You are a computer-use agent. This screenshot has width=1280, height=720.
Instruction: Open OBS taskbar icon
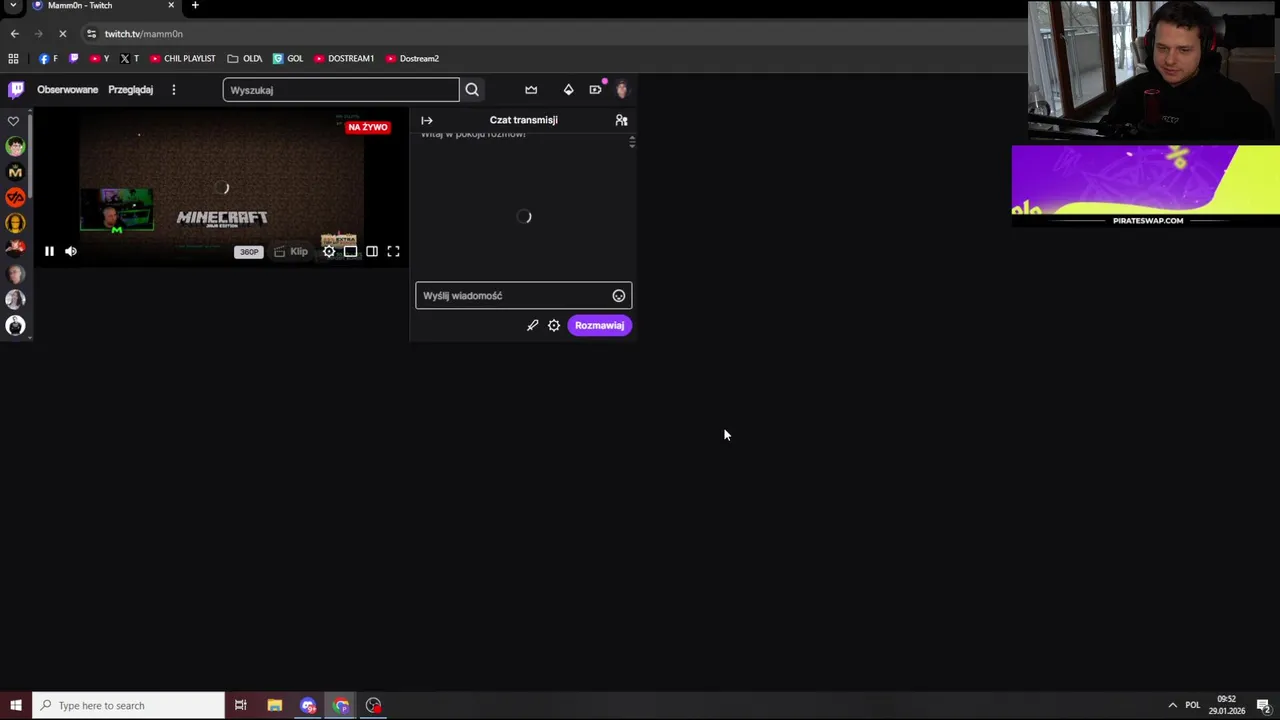(374, 706)
